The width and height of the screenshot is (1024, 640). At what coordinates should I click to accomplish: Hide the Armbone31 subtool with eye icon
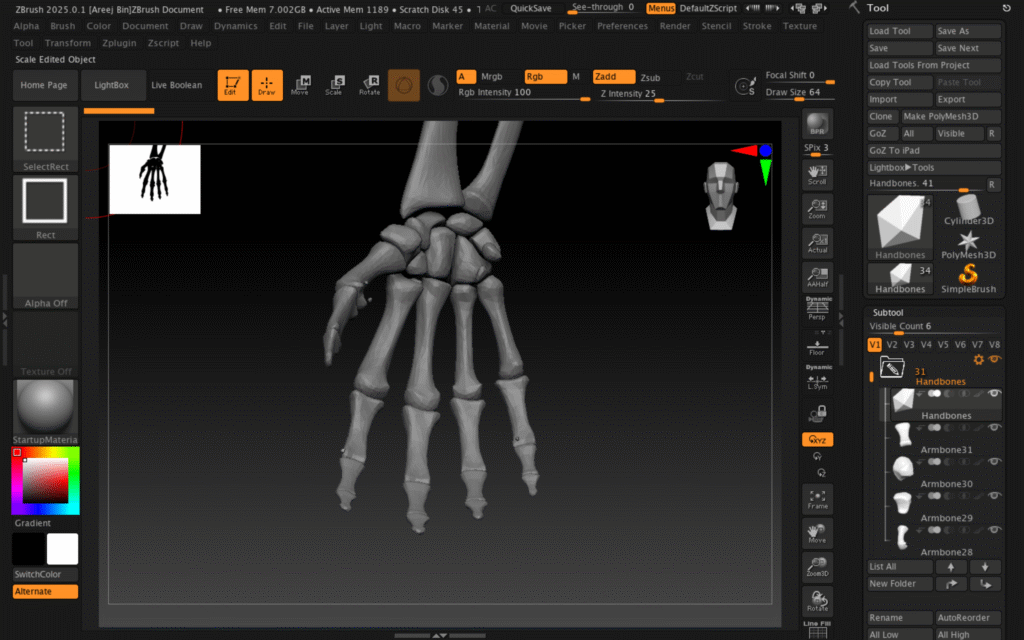click(994, 429)
